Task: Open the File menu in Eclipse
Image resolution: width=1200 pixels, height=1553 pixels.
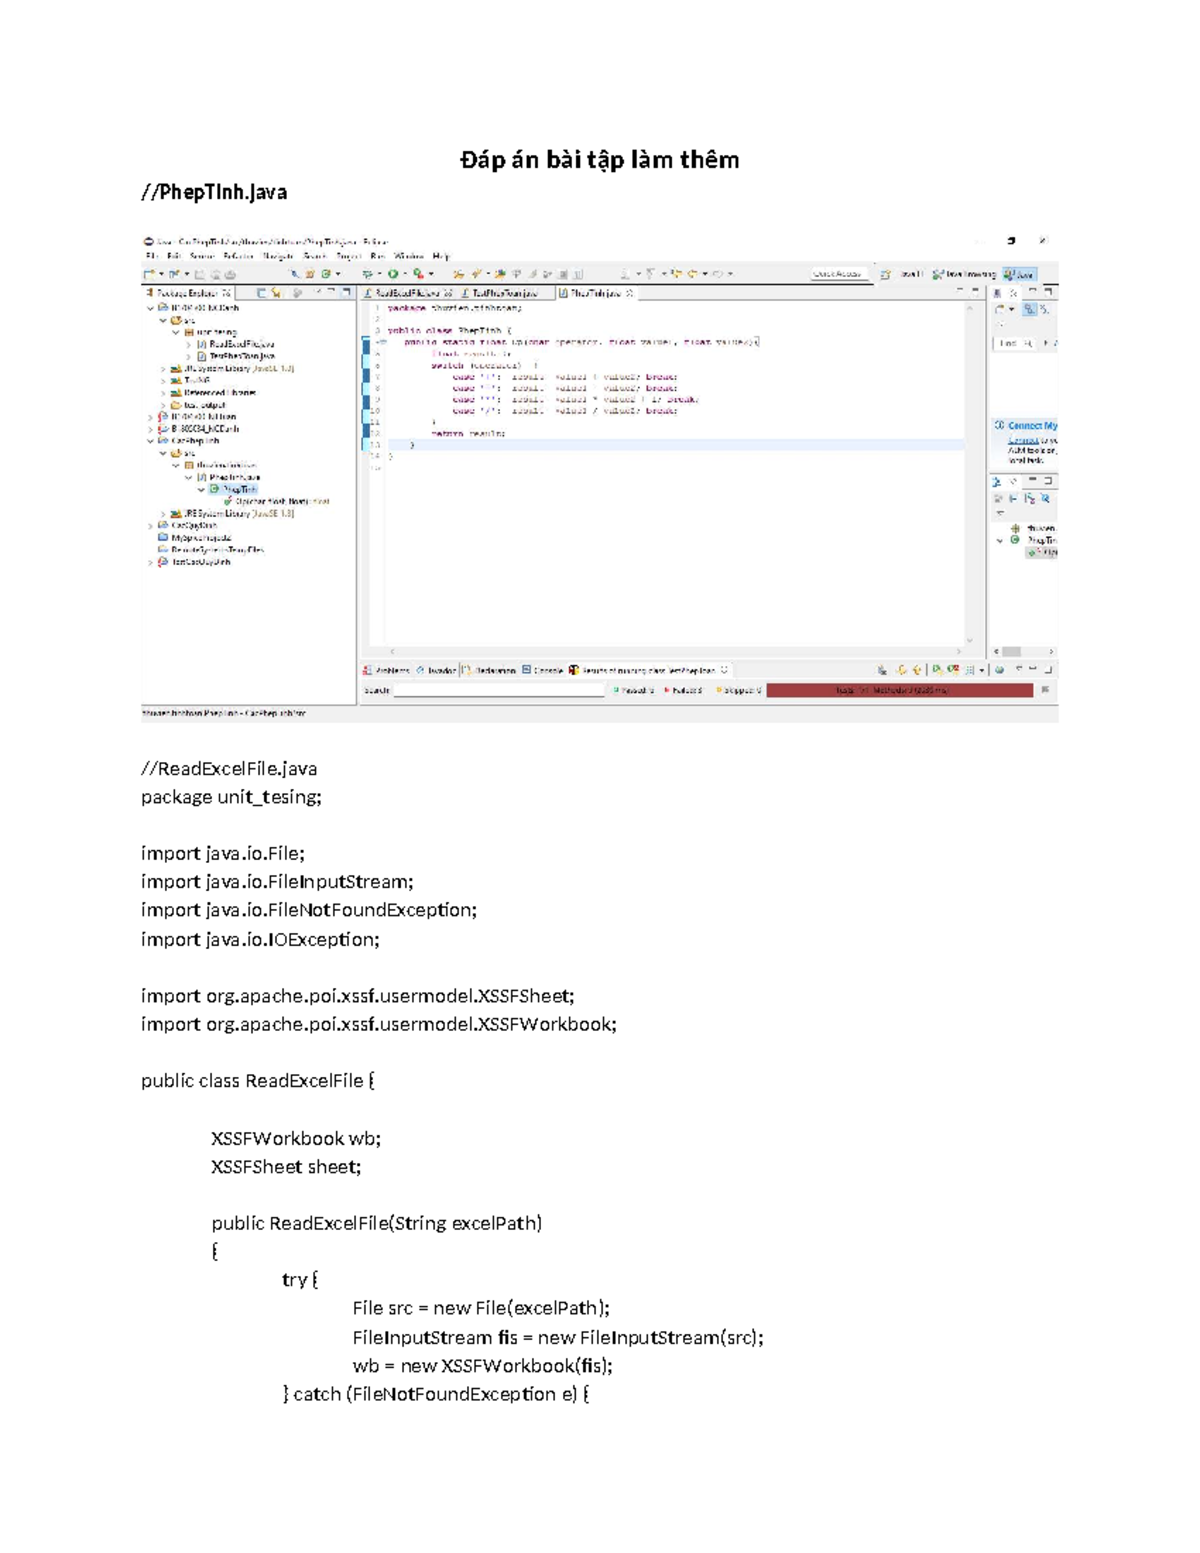Action: pyautogui.click(x=153, y=257)
